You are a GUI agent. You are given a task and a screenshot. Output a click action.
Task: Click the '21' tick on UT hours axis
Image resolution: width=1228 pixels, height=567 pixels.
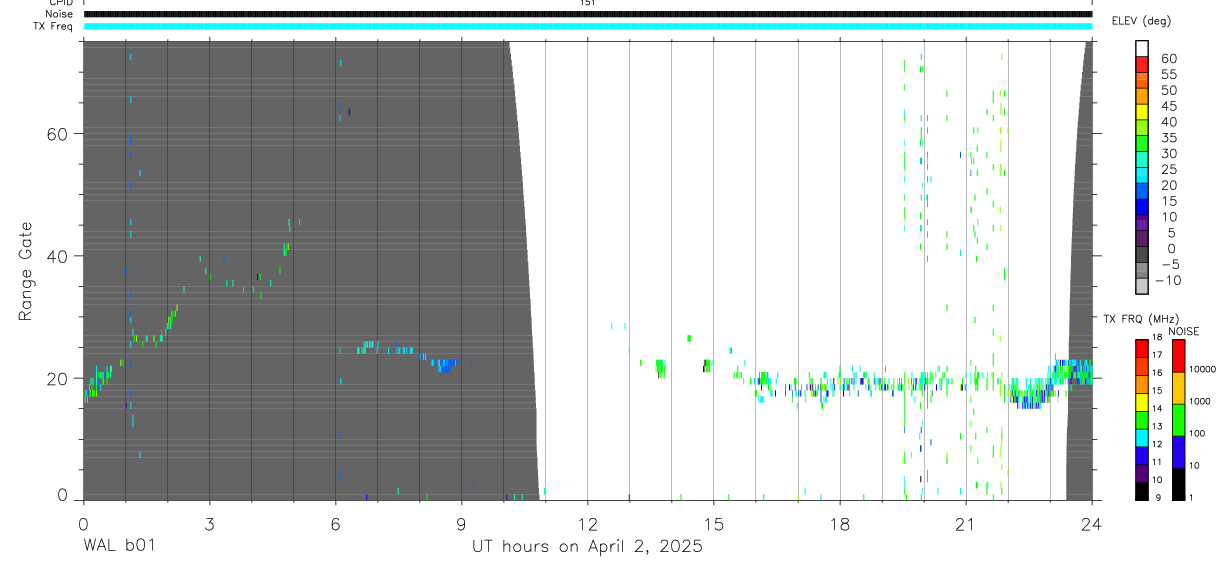tap(966, 523)
